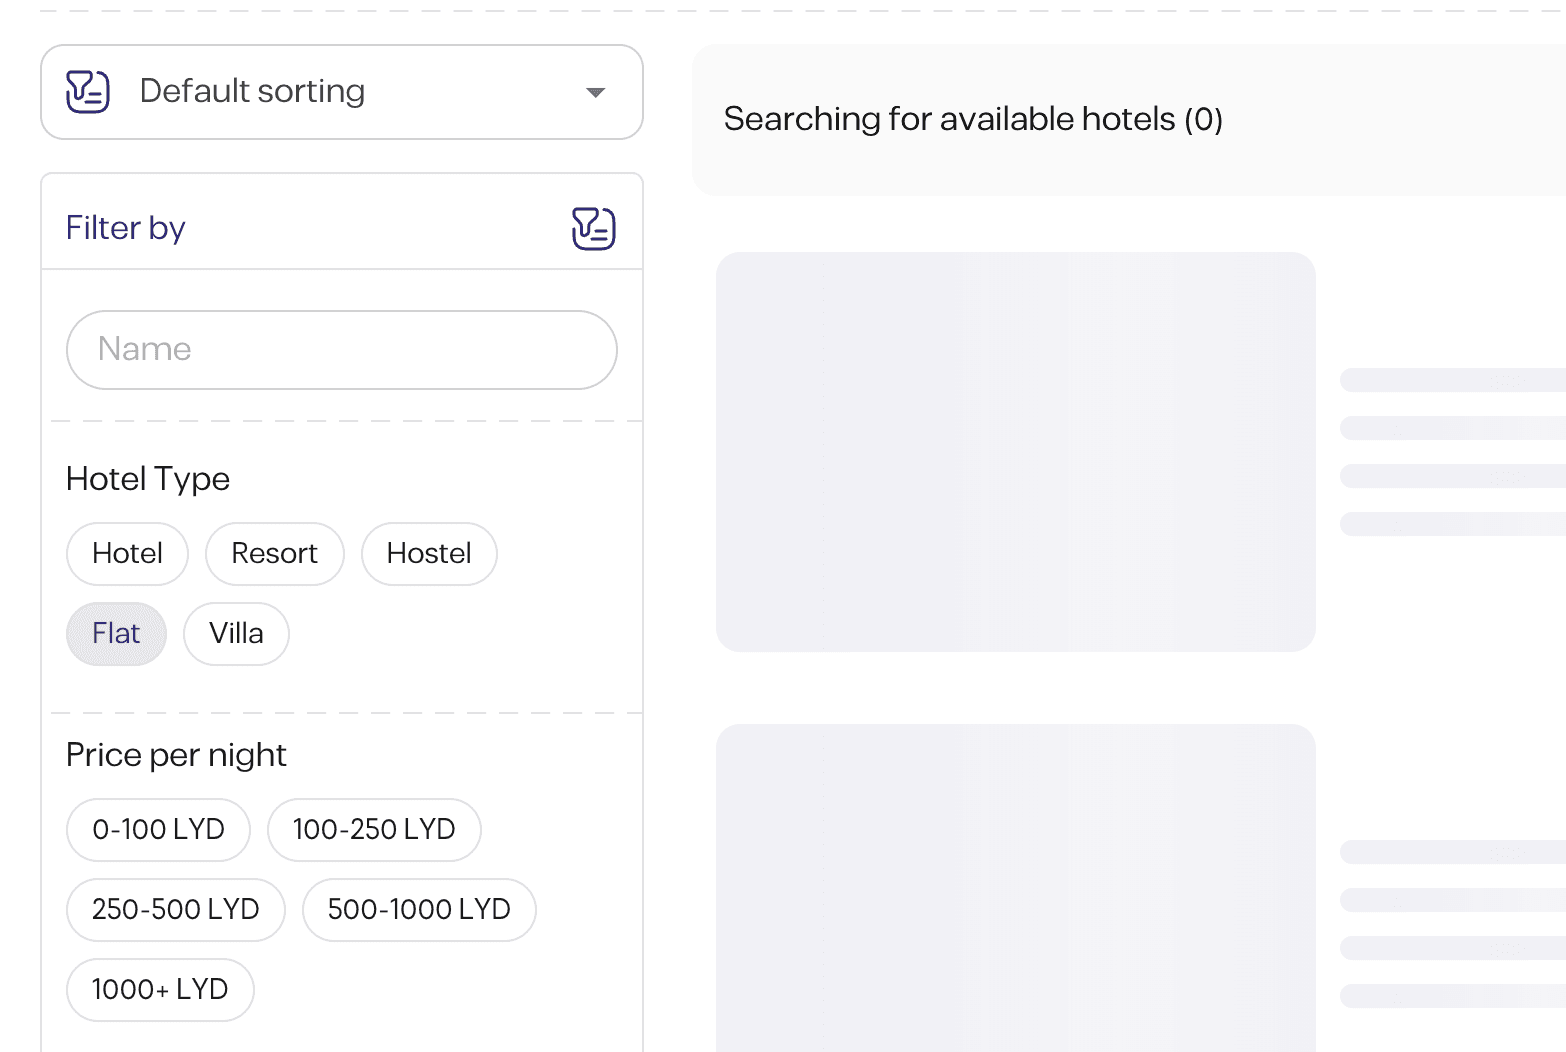Click the first loading hotel image placeholder
This screenshot has height=1052, width=1566.
point(1015,452)
